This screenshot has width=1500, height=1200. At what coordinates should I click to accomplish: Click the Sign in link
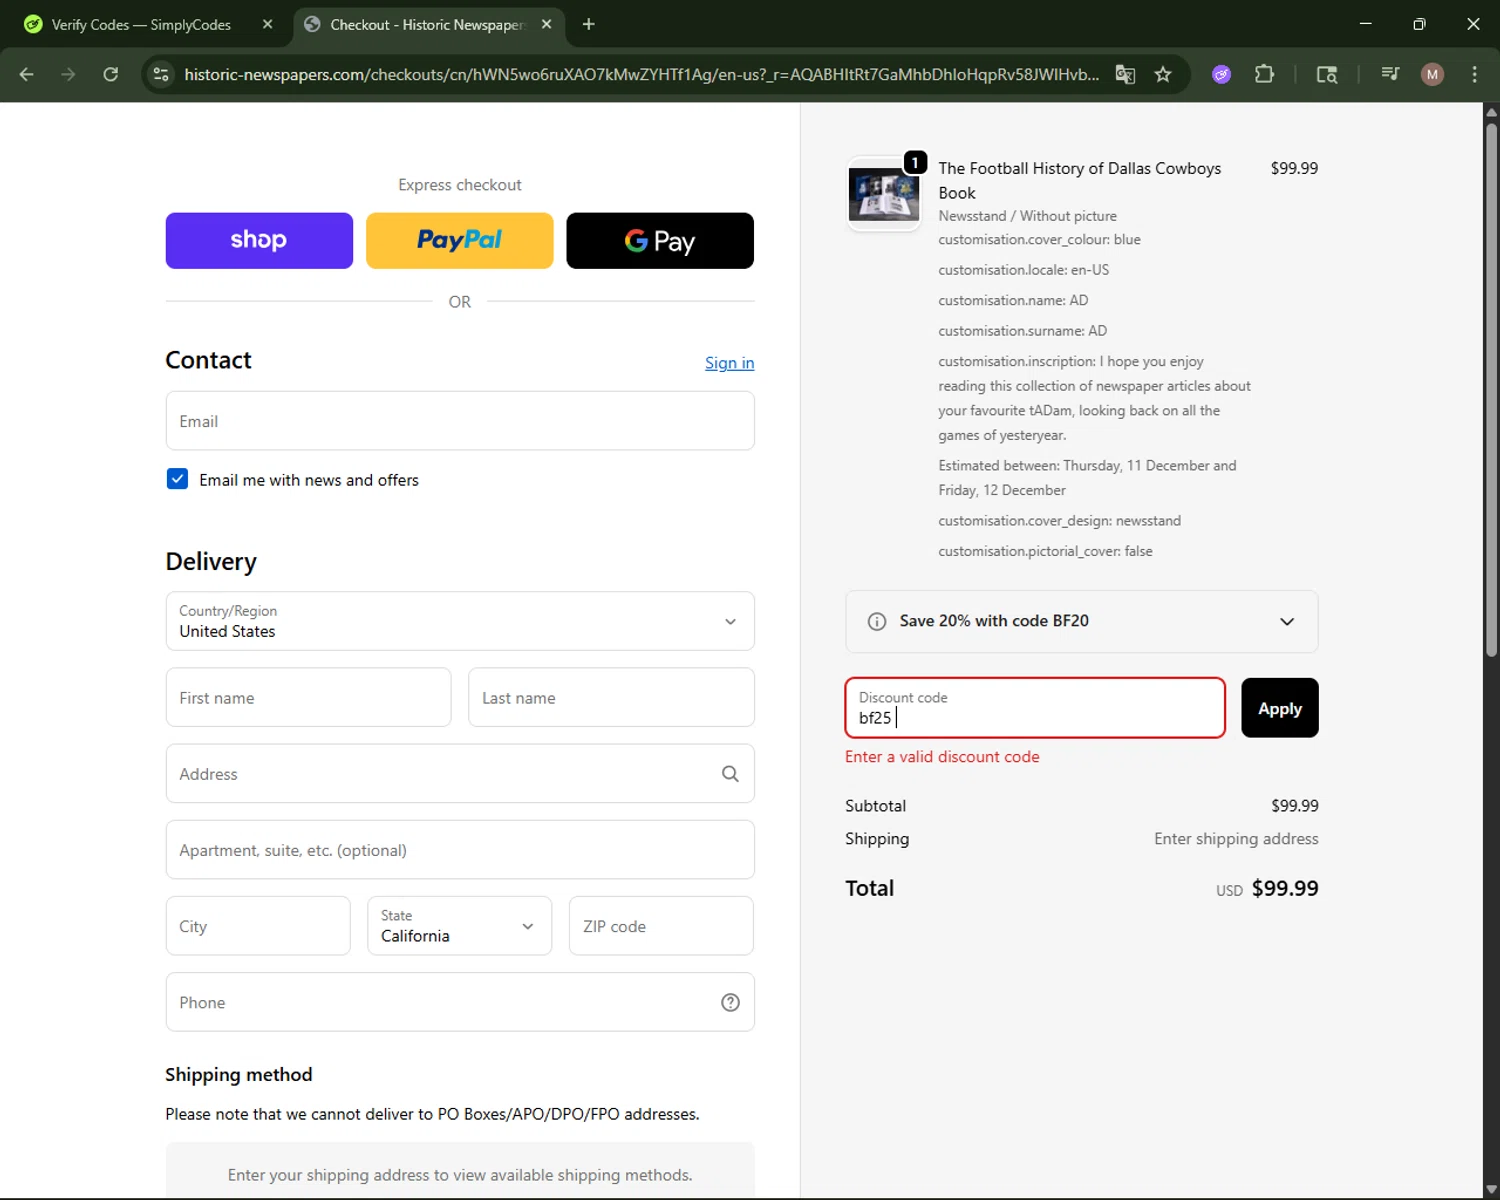(x=729, y=363)
